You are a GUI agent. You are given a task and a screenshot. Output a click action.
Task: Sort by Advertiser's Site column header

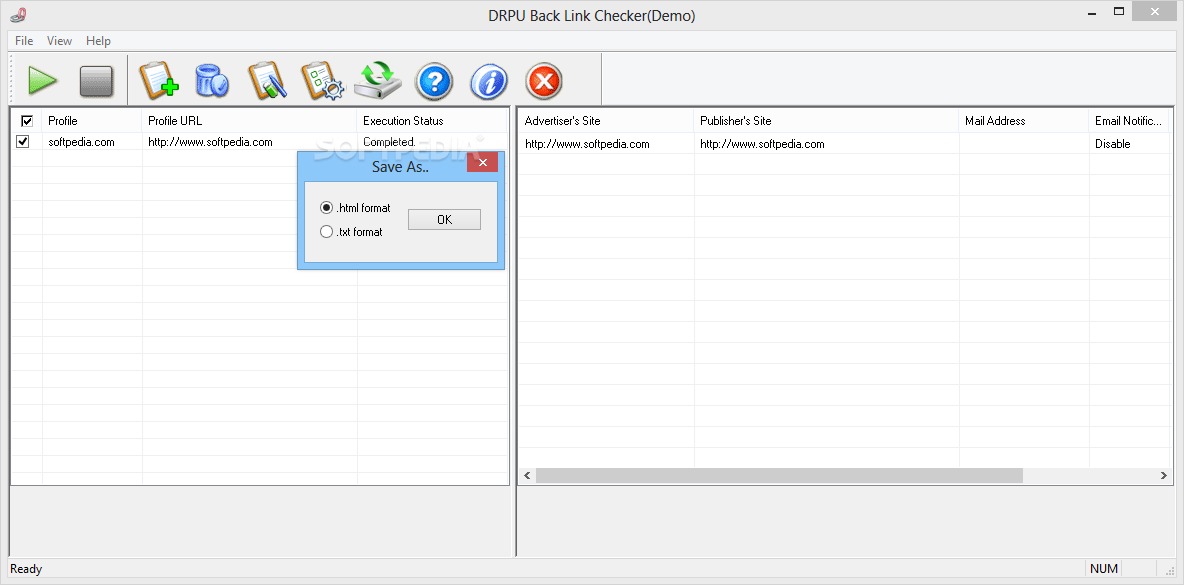tap(606, 121)
